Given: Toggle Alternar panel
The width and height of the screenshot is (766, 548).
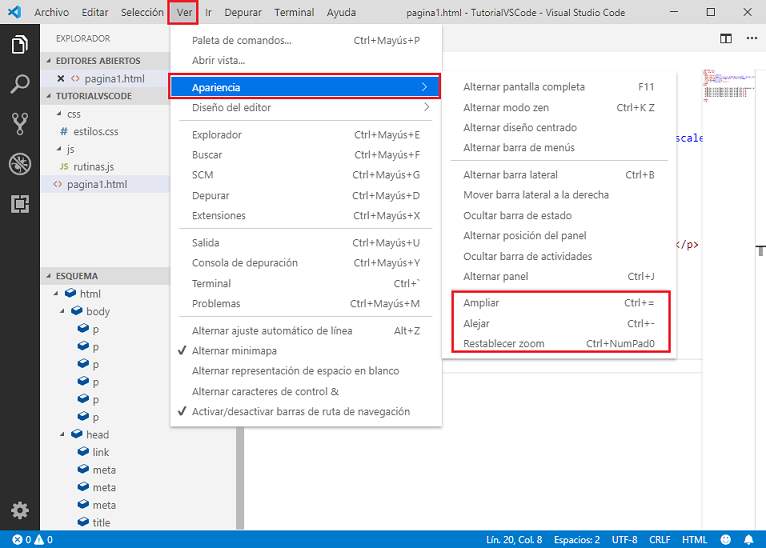Looking at the screenshot, I should pyautogui.click(x=558, y=276).
